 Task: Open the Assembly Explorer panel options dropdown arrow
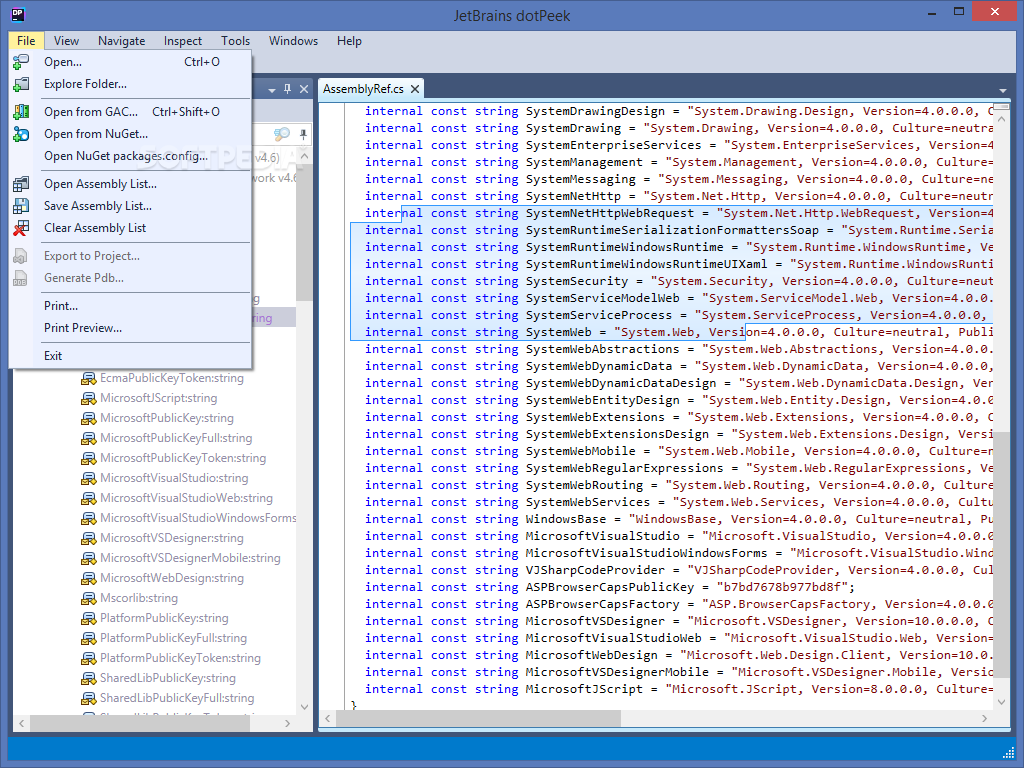(x=272, y=89)
